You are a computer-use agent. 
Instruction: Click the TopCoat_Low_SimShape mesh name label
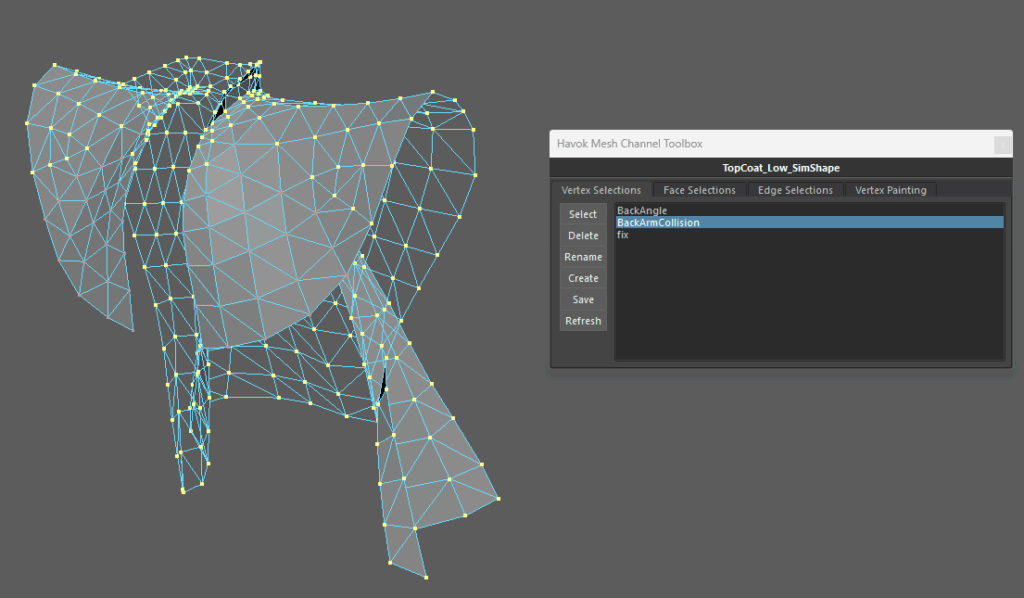coord(781,168)
